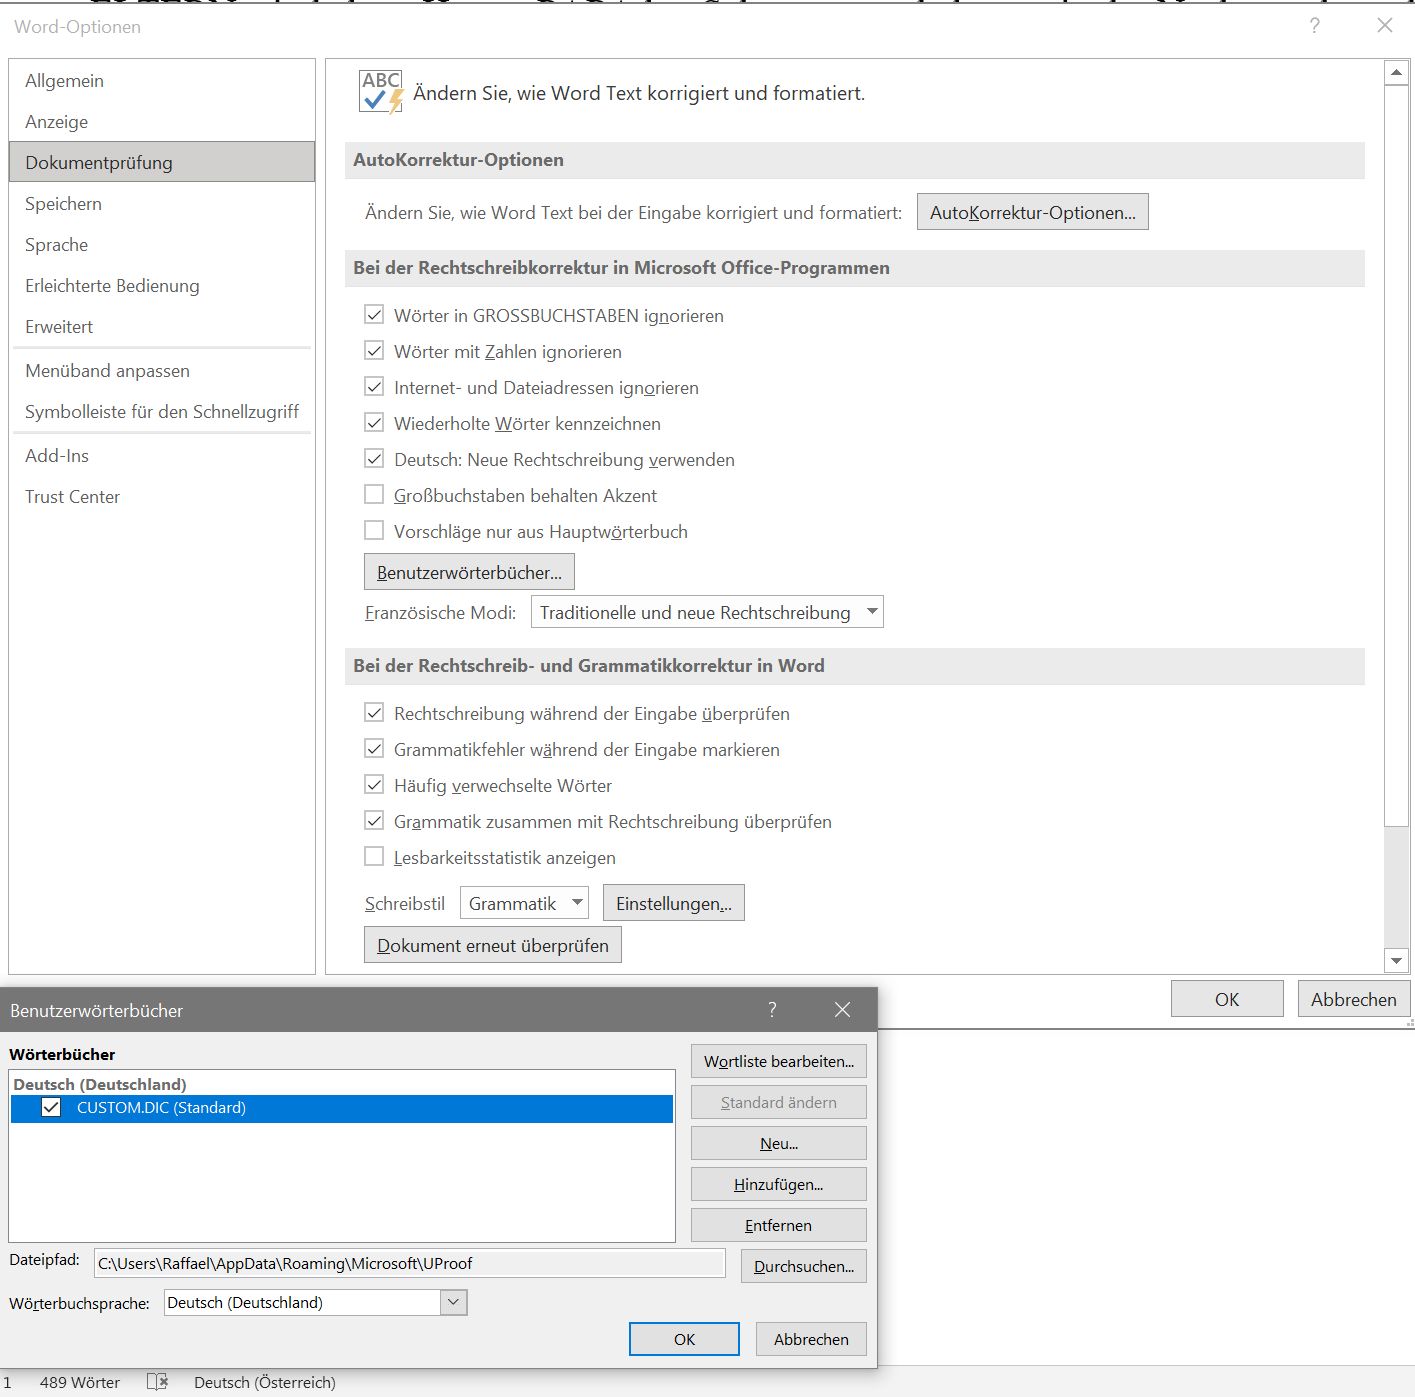The height and width of the screenshot is (1397, 1415).
Task: Click the options pane vertical scrollbar thumb
Action: tap(1397, 455)
